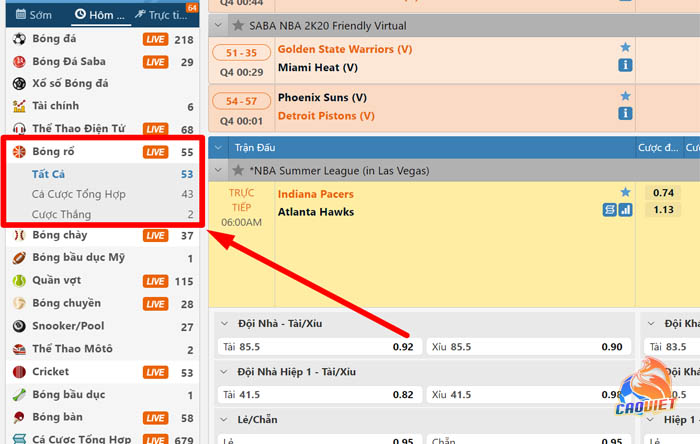Favorite the Phoenix Suns match with the star
This screenshot has height=444, width=700.
pos(625,95)
